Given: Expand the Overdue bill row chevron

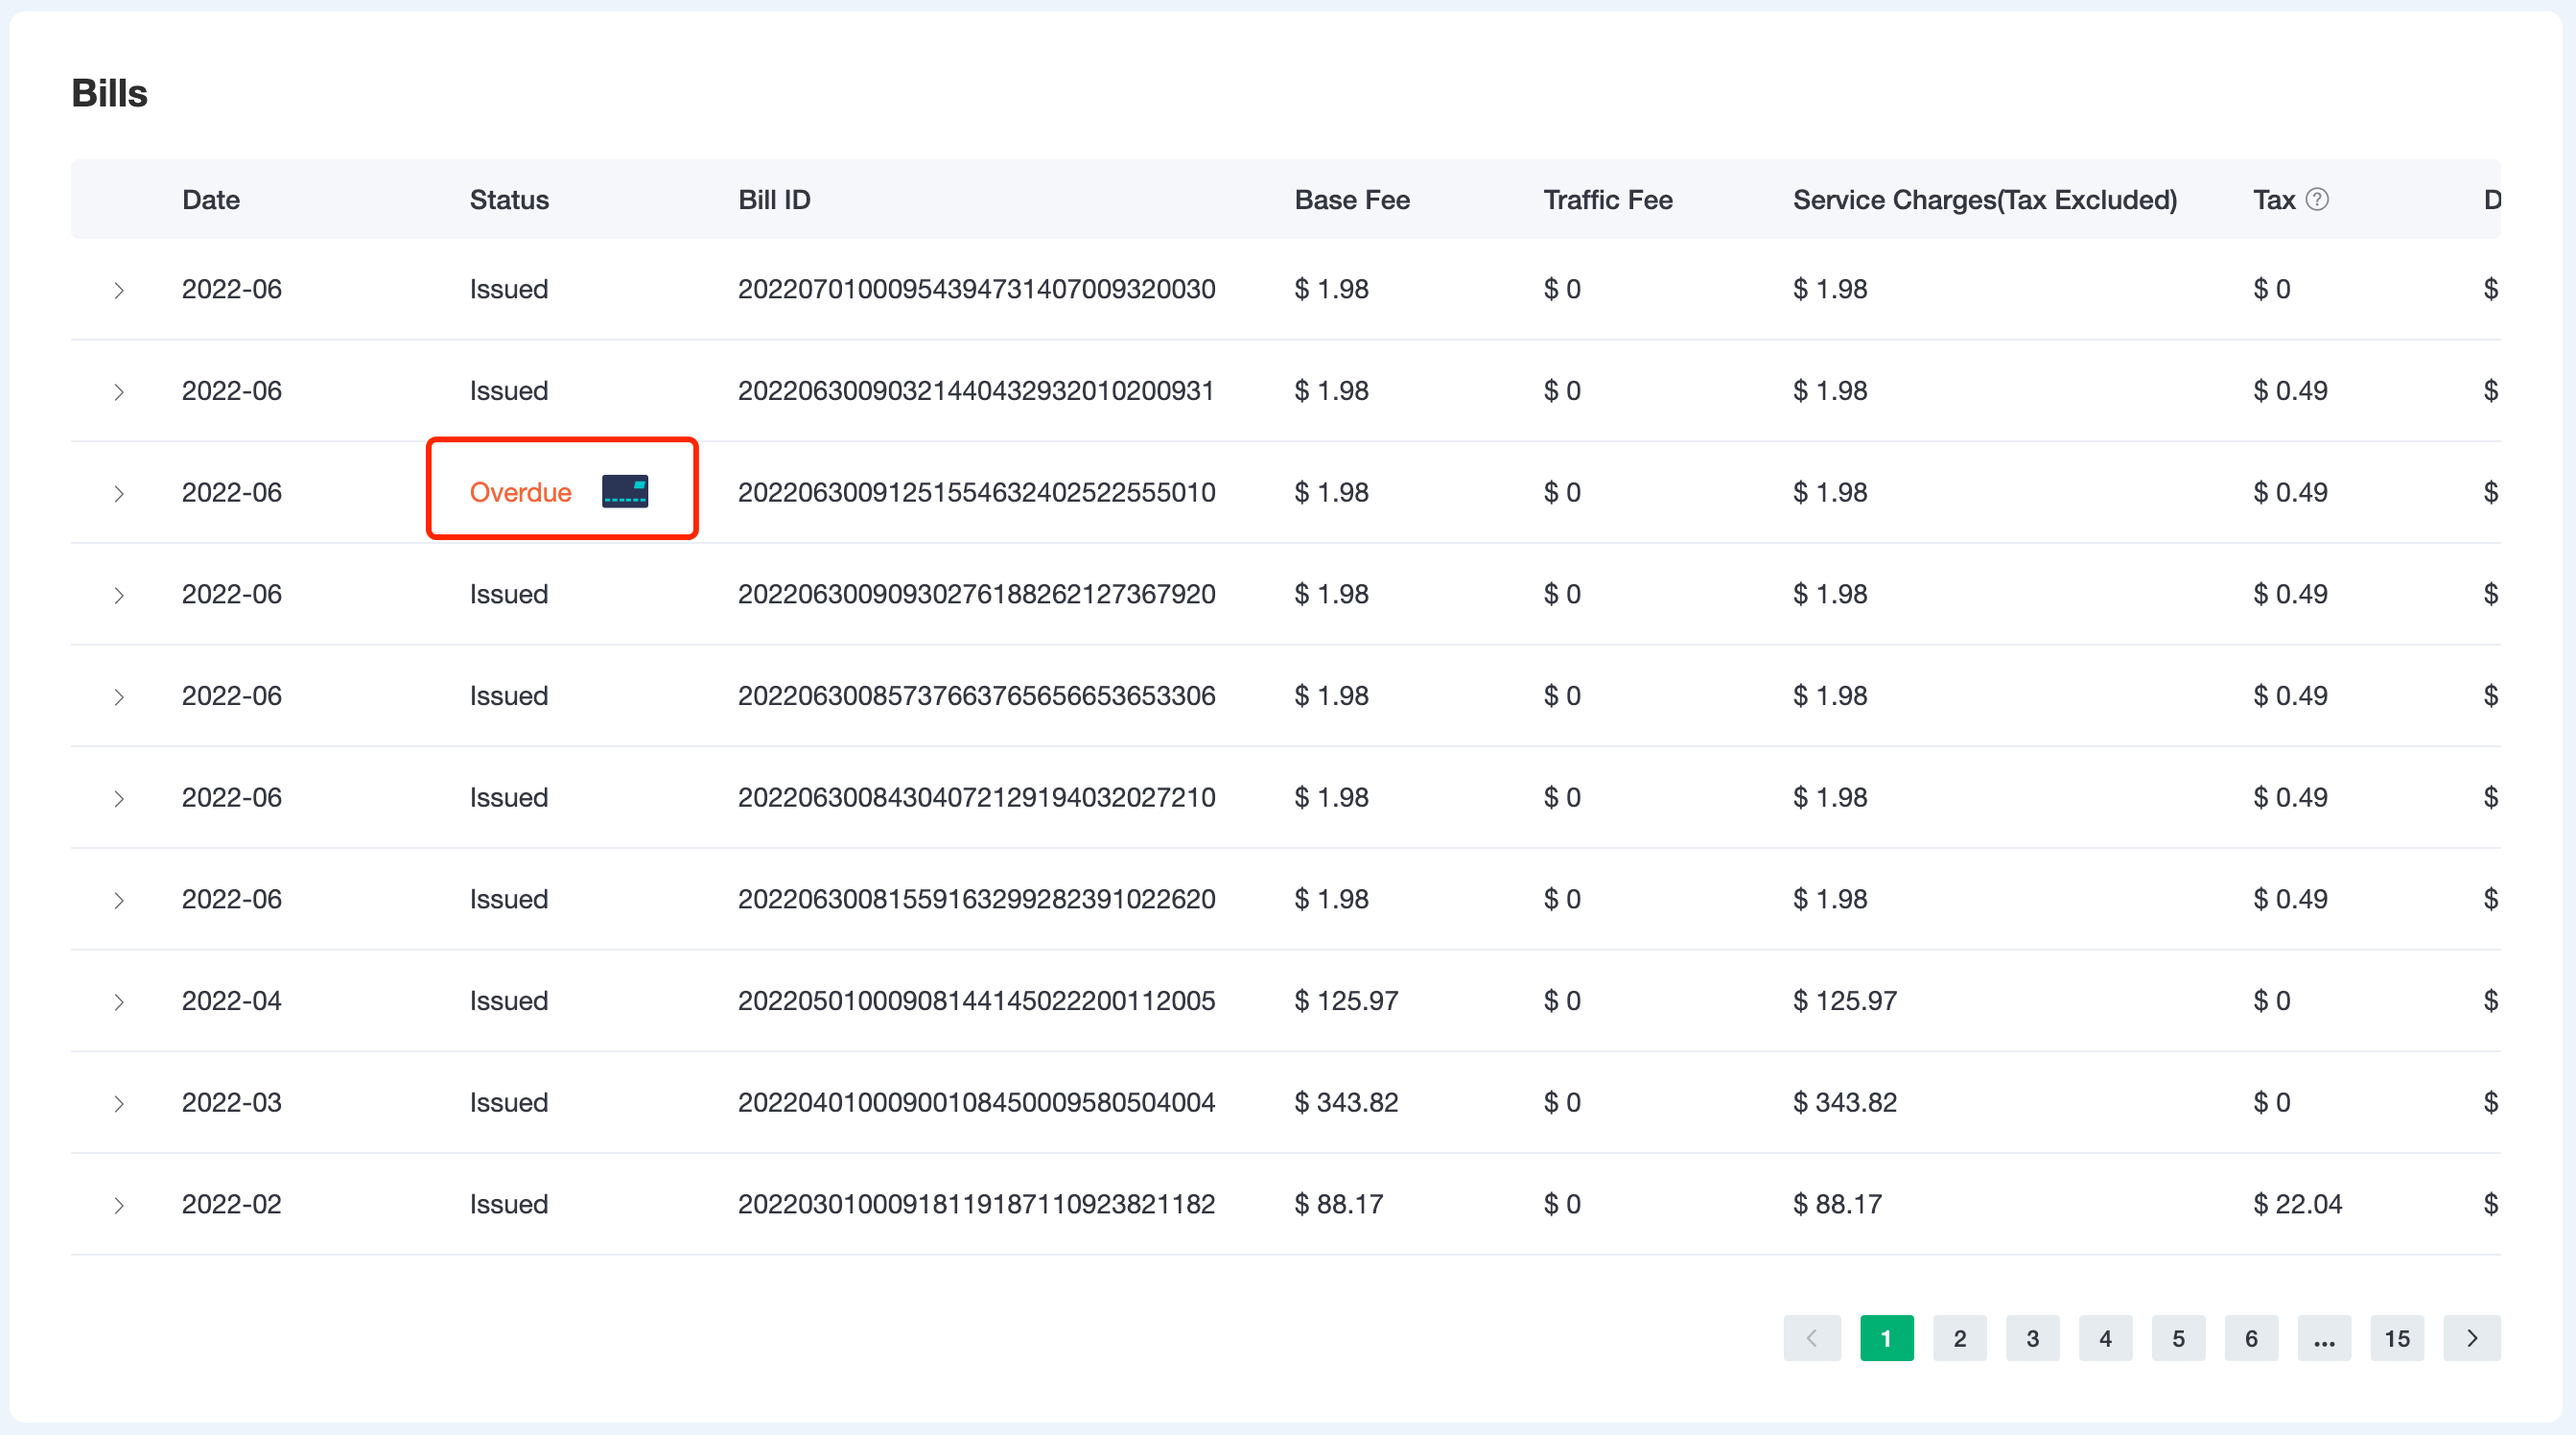Looking at the screenshot, I should tap(119, 493).
